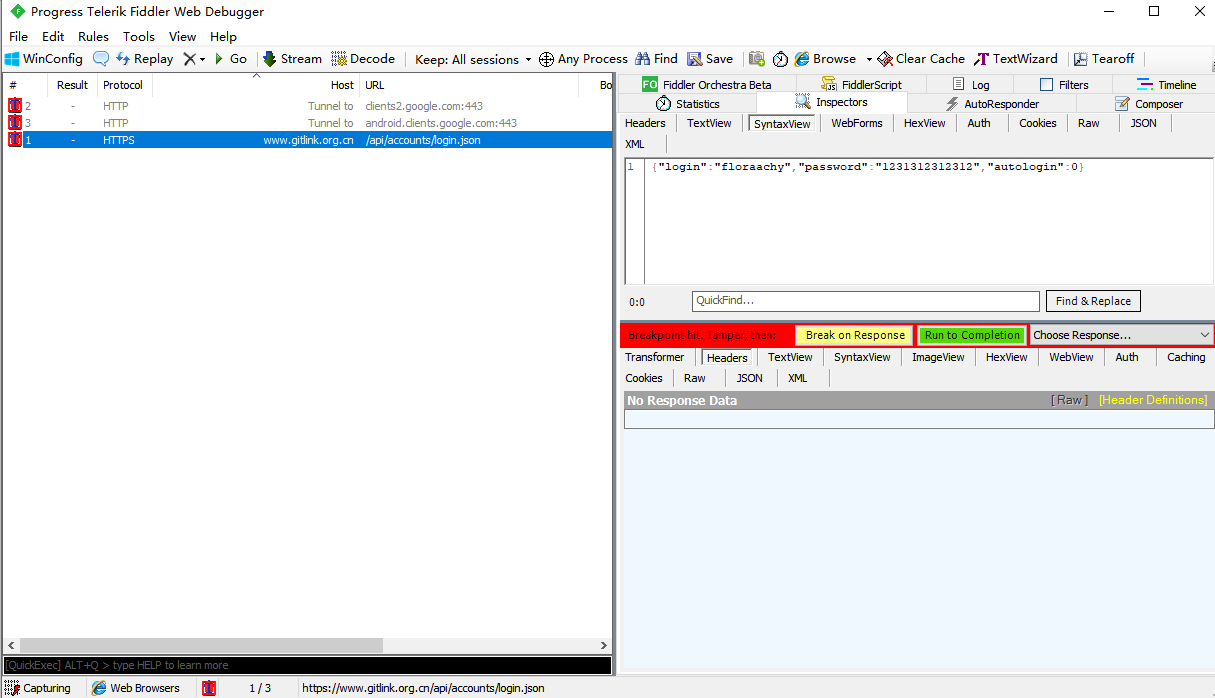
Task: Open the Help menu
Action: 223,36
